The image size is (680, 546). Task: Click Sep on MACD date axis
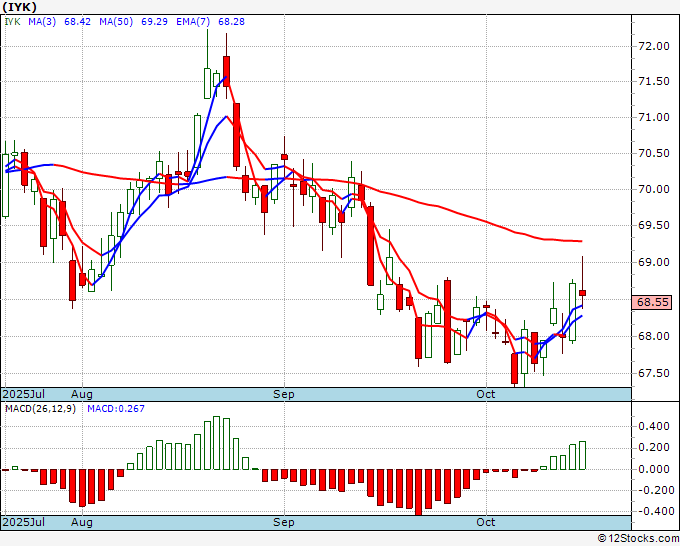[x=284, y=522]
